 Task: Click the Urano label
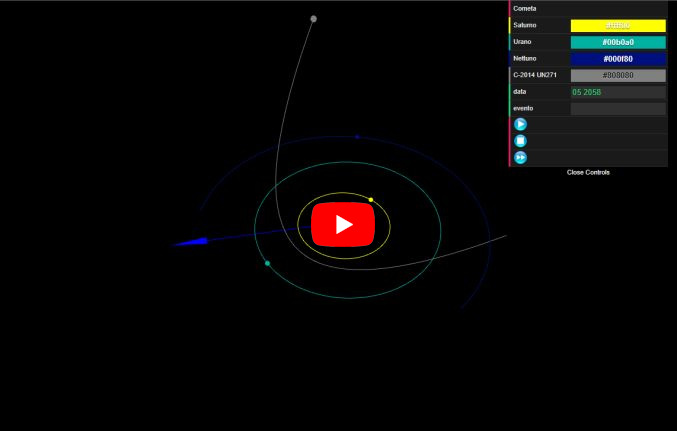522,41
